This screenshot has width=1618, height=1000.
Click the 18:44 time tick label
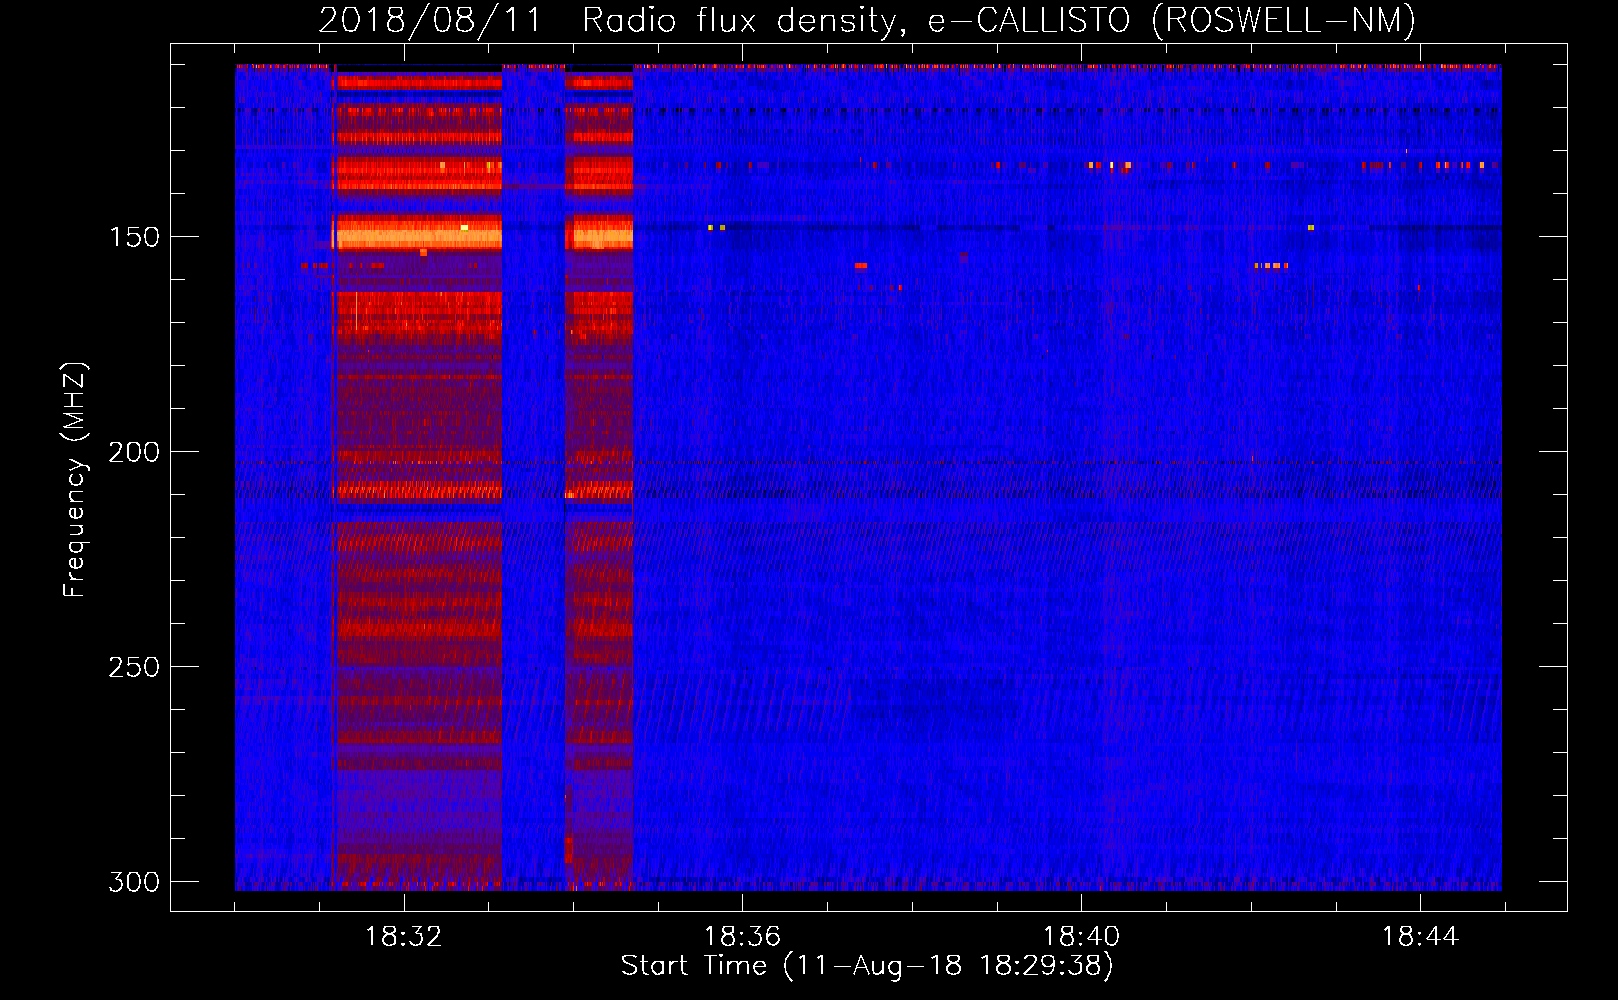1420,937
